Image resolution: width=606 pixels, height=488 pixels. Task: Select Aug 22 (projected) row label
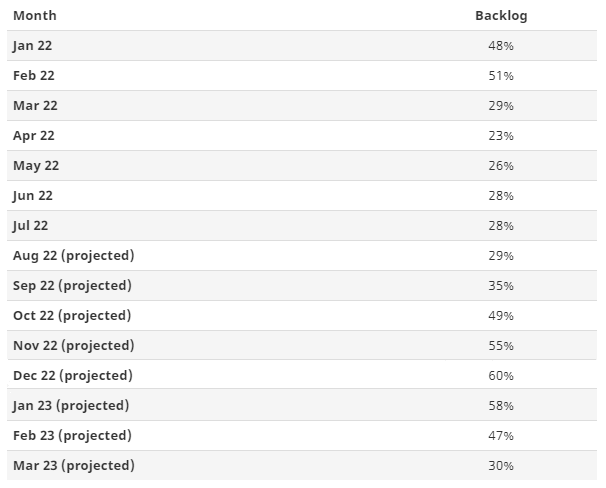click(x=73, y=256)
